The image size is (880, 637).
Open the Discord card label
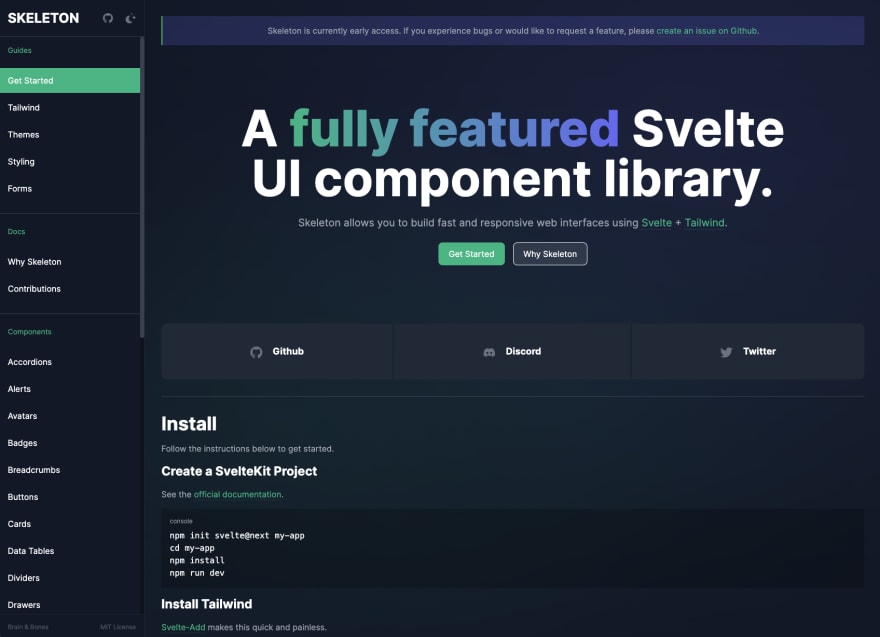523,351
